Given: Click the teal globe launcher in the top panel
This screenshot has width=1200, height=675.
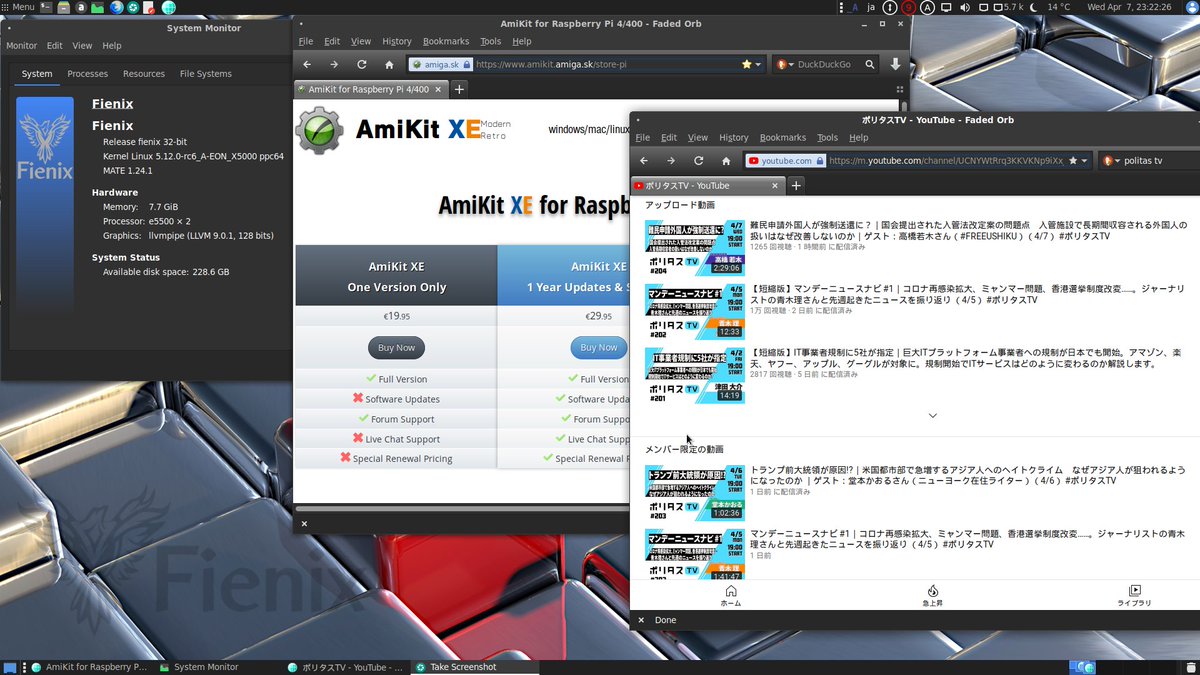Looking at the screenshot, I should pyautogui.click(x=168, y=7).
